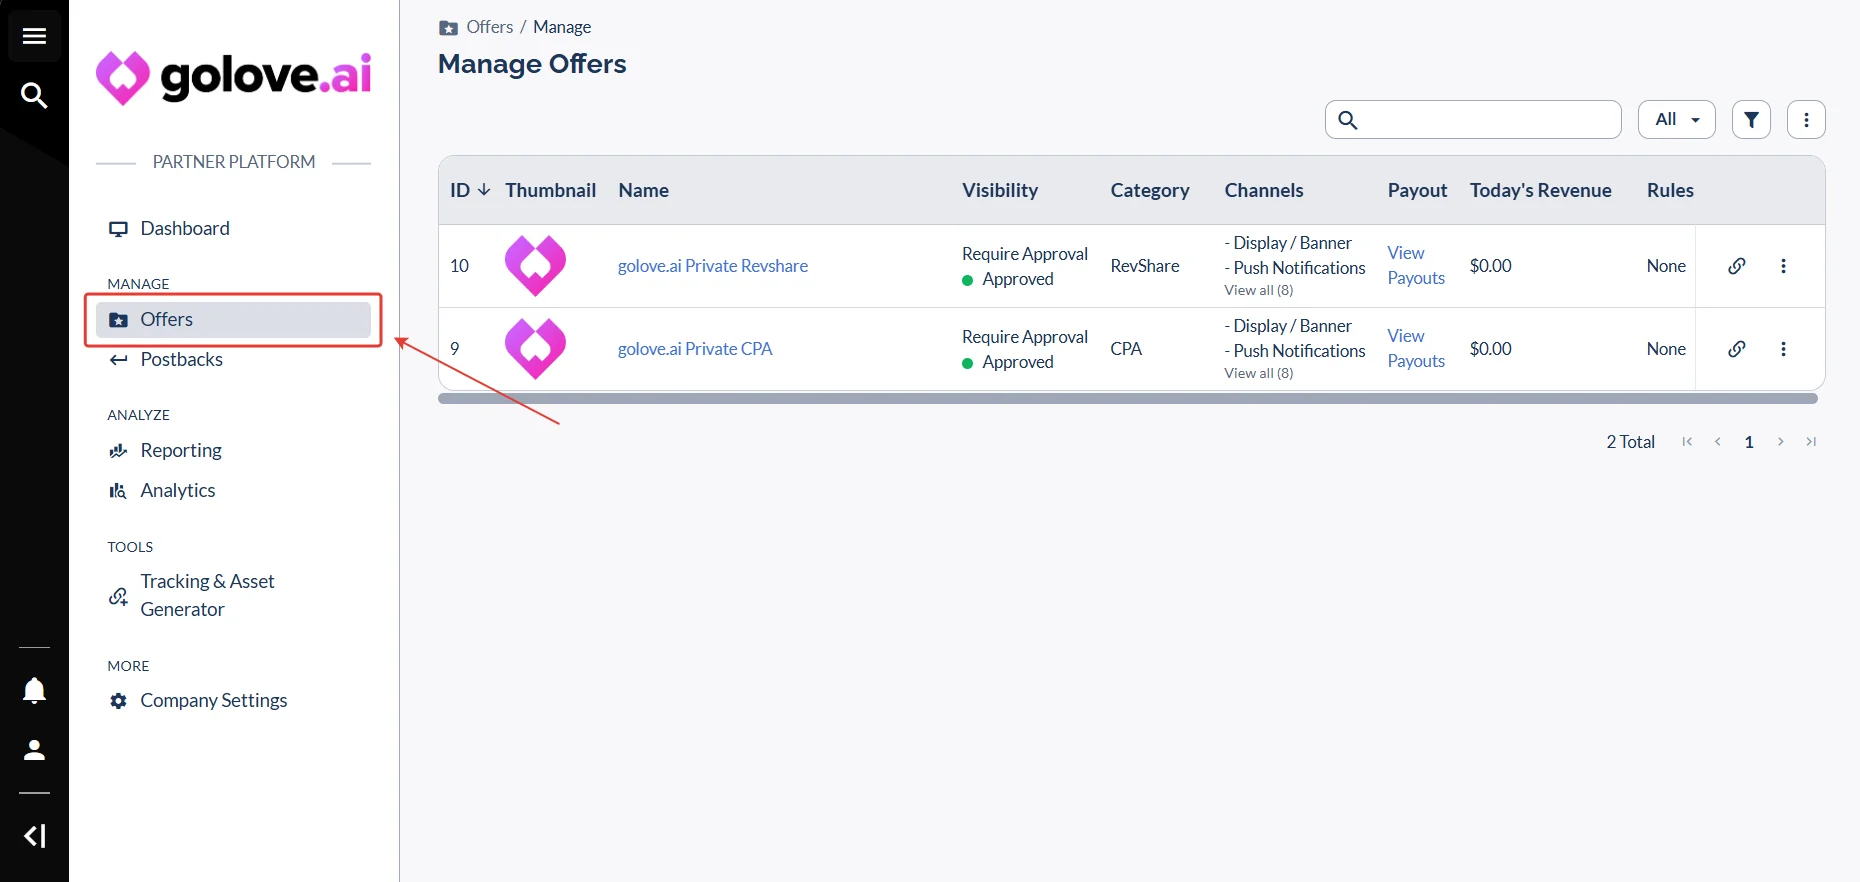Copy tracking link for golove.ai Private CPA
This screenshot has width=1860, height=882.
pyautogui.click(x=1737, y=349)
